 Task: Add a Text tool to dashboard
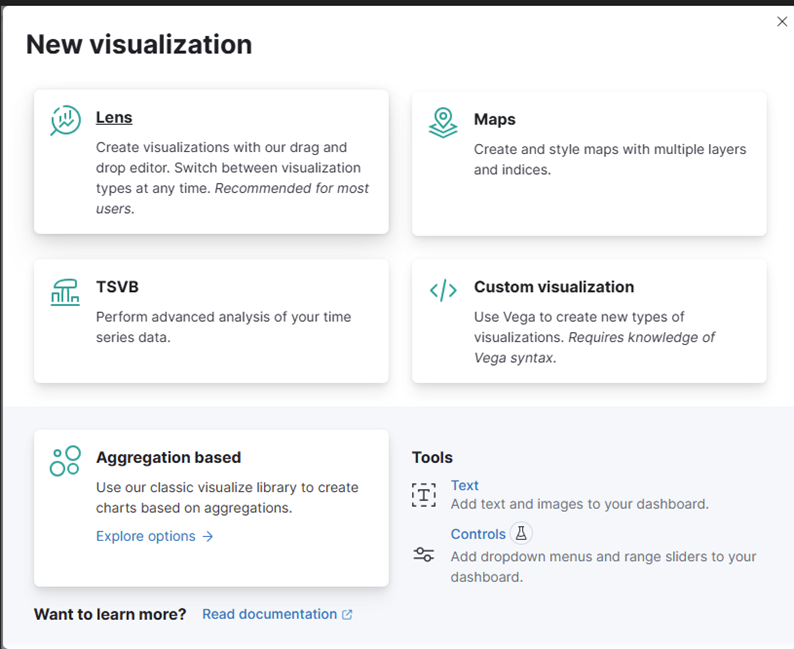point(464,485)
